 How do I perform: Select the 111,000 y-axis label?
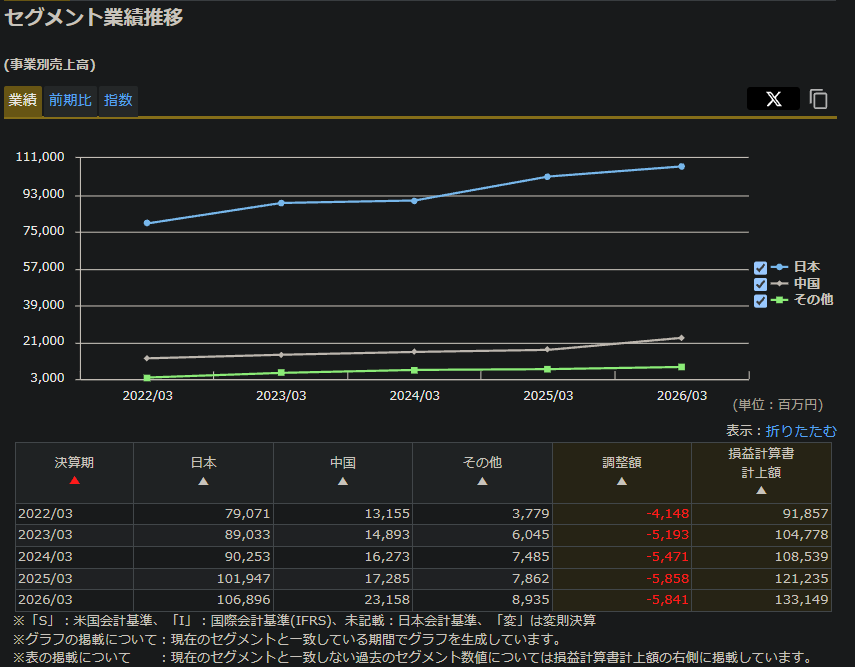pyautogui.click(x=40, y=157)
